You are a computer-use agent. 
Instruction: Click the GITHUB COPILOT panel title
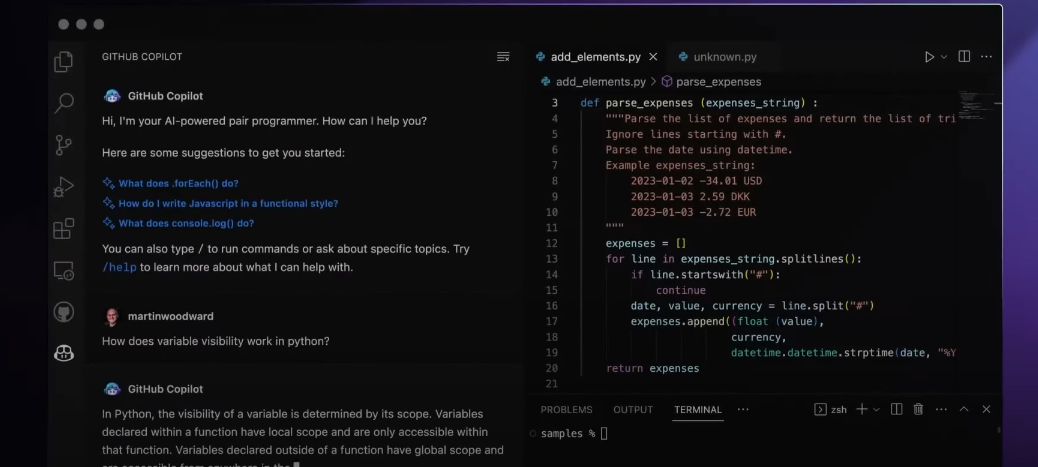point(142,57)
